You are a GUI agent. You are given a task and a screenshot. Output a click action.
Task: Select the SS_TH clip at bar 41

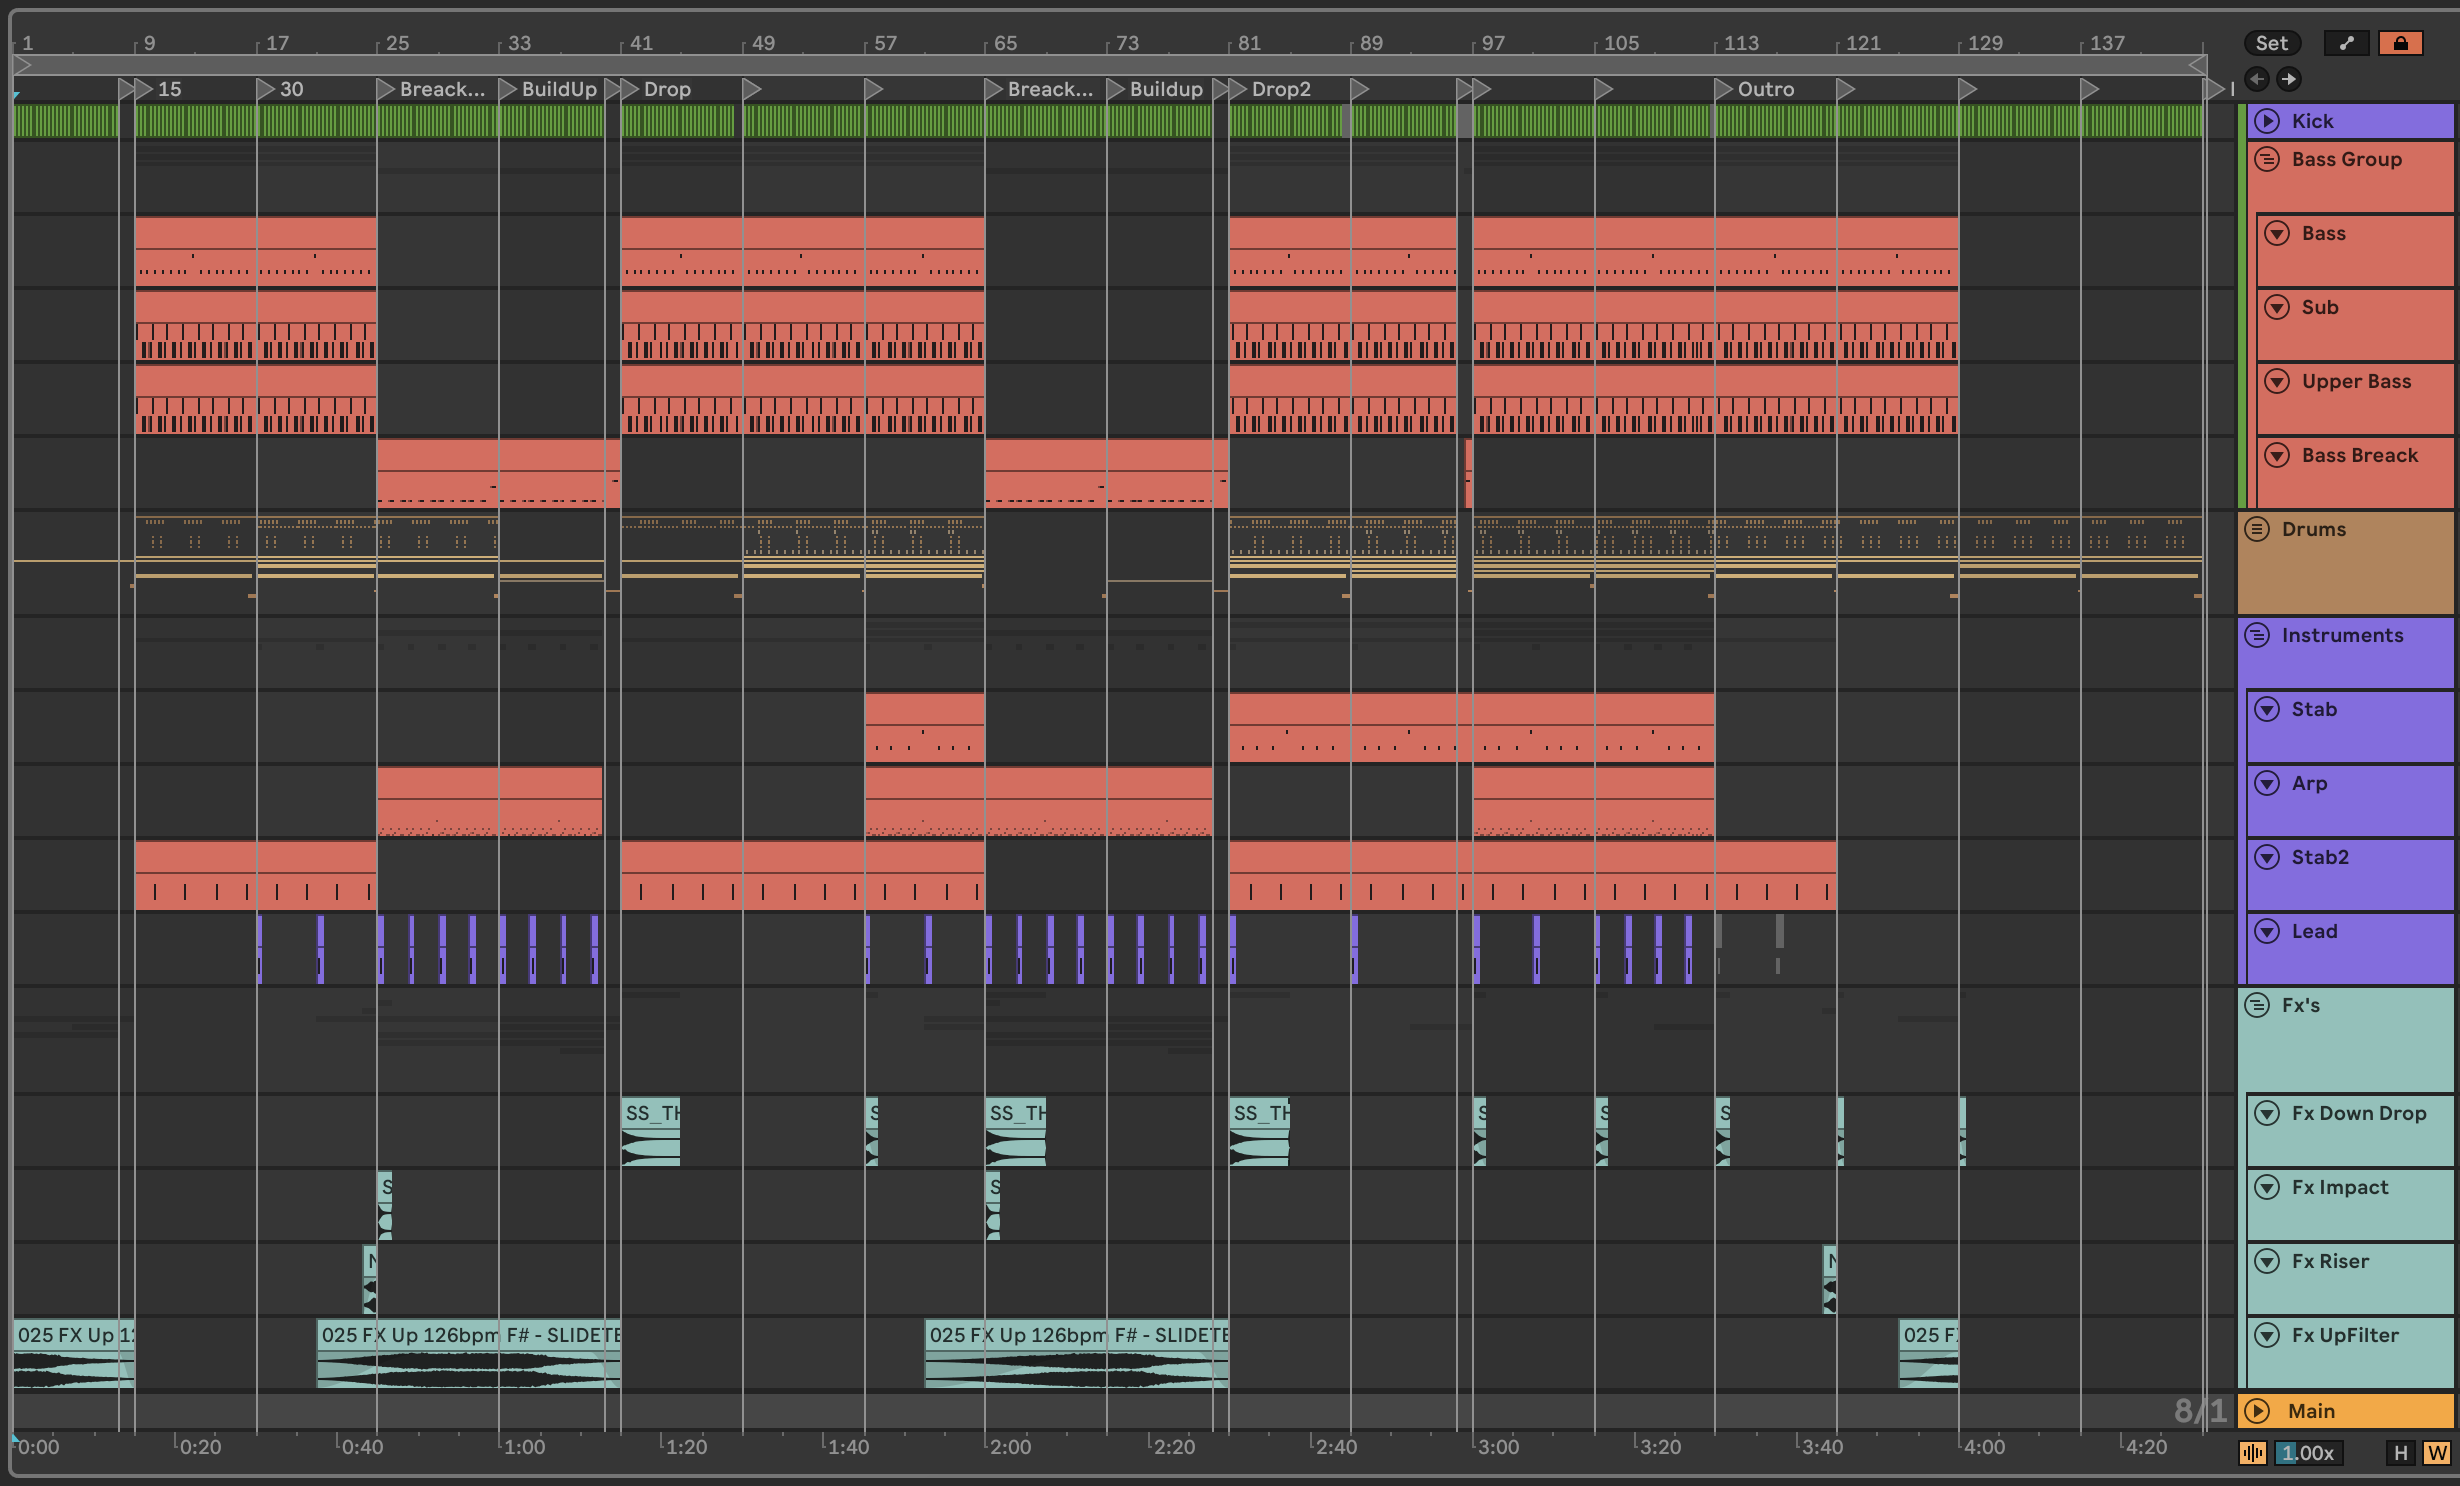tap(650, 1131)
